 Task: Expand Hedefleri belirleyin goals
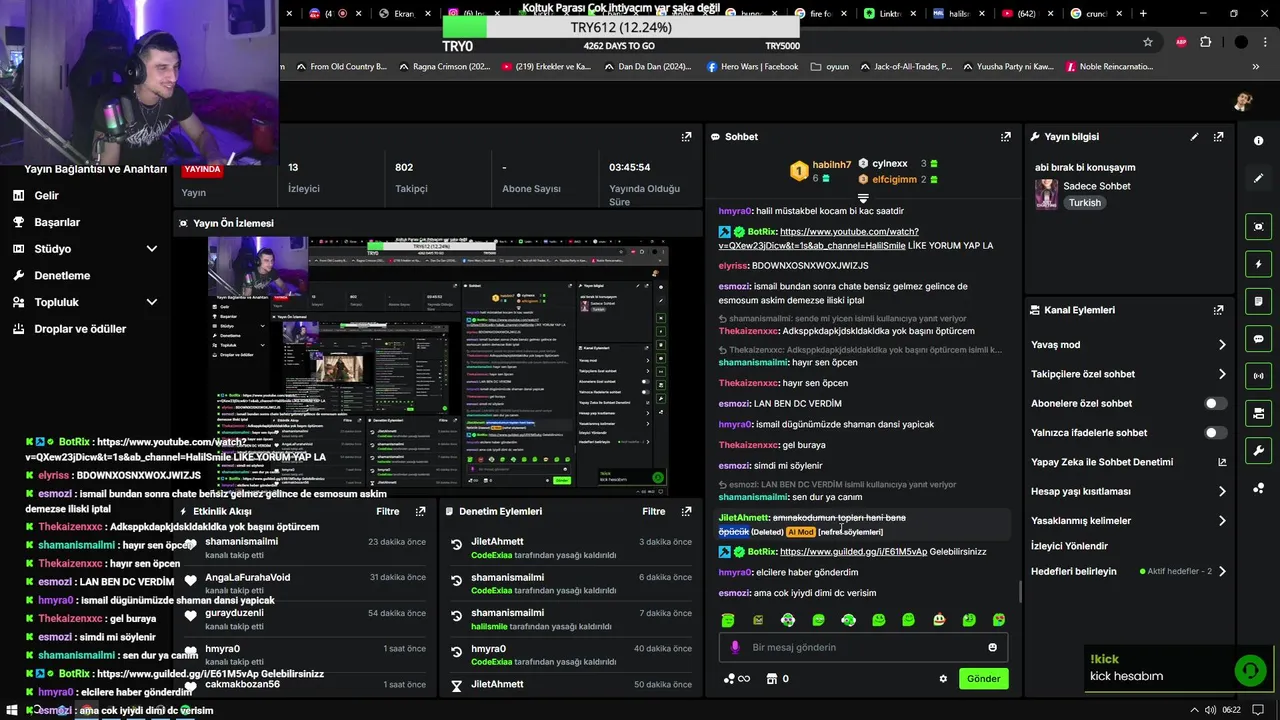point(1222,572)
